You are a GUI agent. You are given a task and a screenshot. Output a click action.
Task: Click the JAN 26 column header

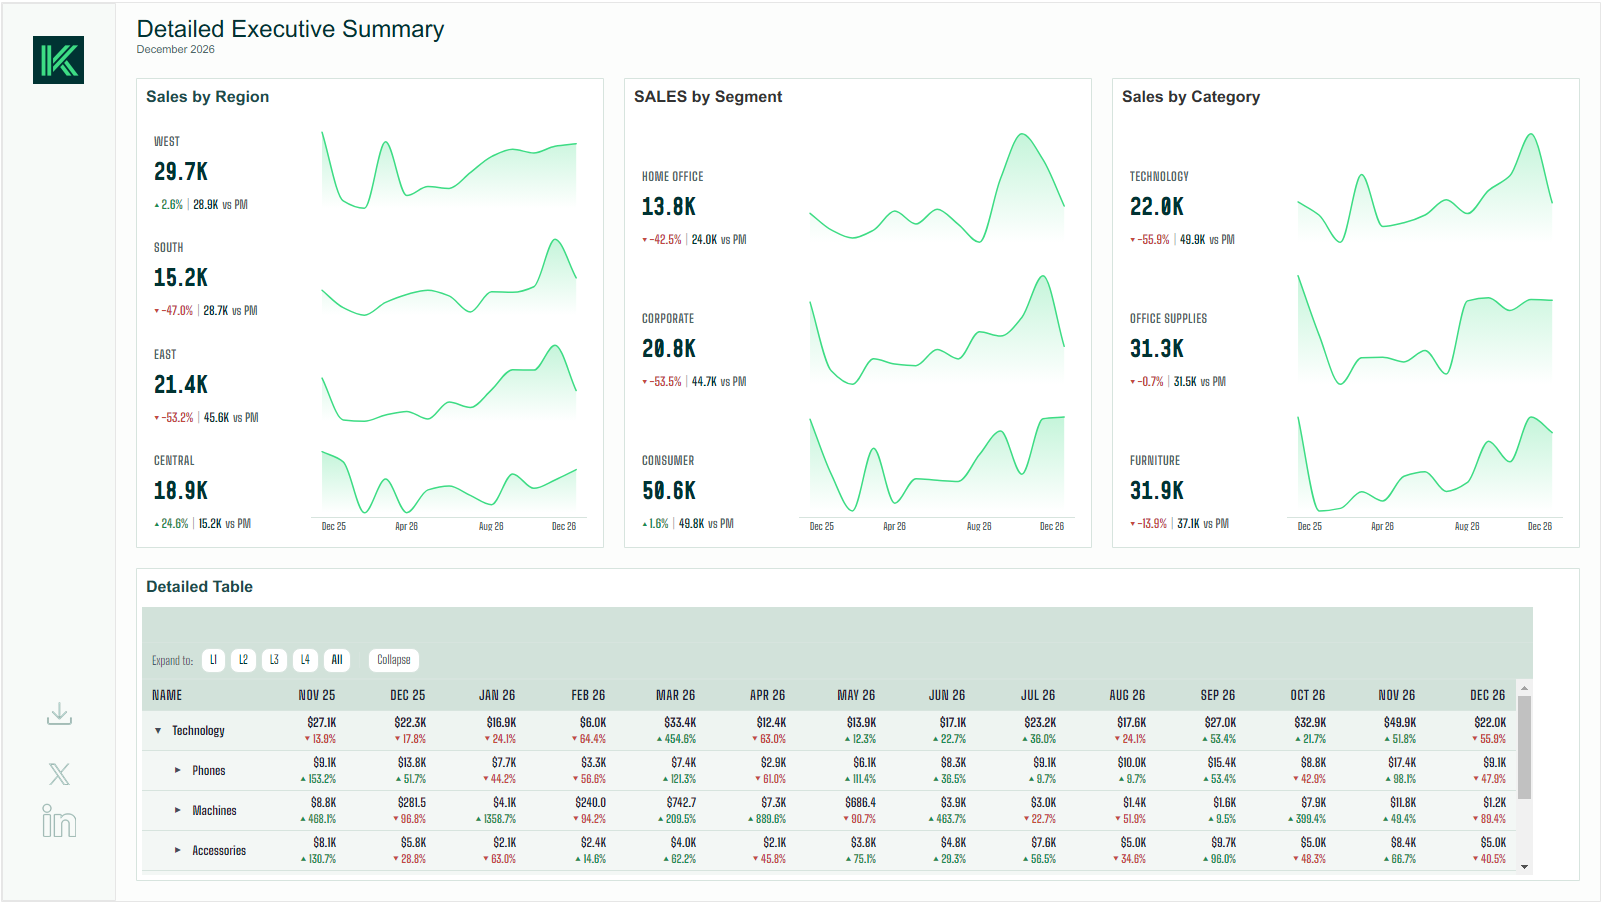coord(497,695)
